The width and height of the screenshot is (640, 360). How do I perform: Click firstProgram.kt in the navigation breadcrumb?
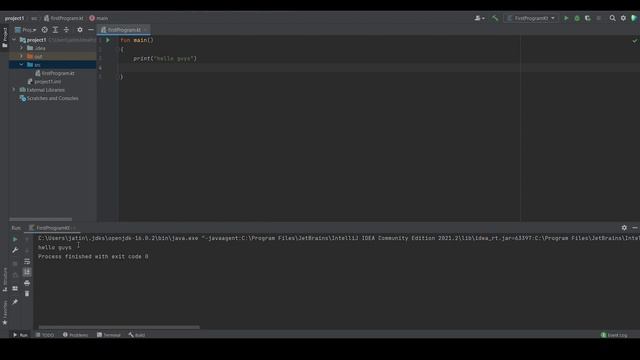coord(64,18)
